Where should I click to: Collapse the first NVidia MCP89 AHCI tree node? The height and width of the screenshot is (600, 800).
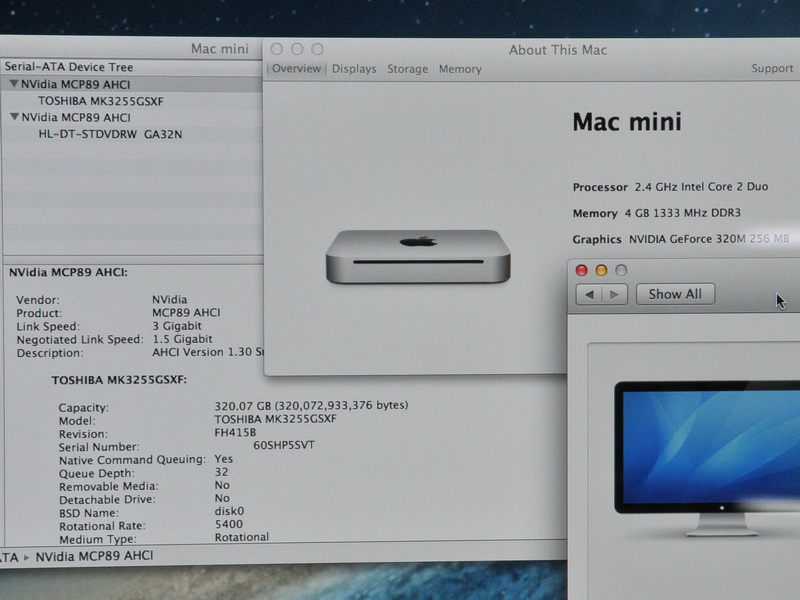click(14, 84)
